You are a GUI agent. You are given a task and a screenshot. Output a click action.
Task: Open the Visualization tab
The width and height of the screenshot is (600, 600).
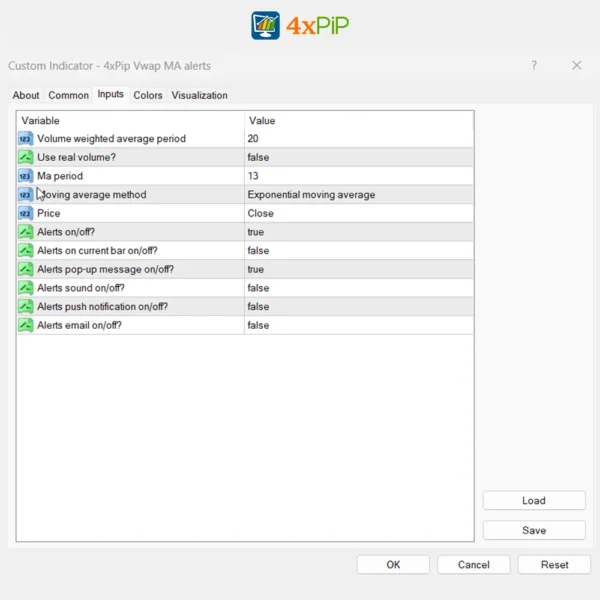pos(199,96)
